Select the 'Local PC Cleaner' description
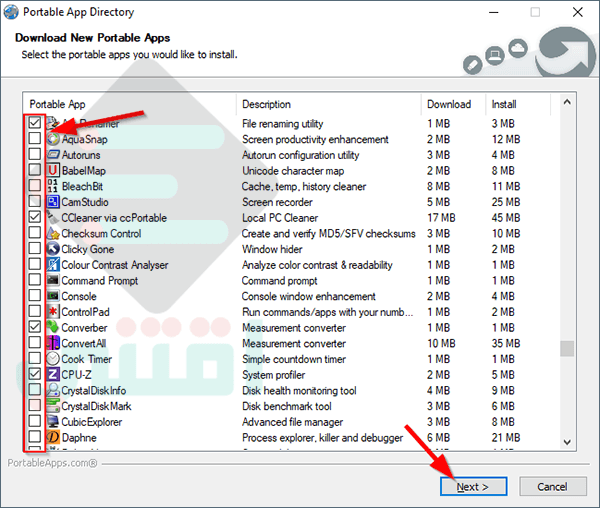Image resolution: width=600 pixels, height=508 pixels. [280, 218]
